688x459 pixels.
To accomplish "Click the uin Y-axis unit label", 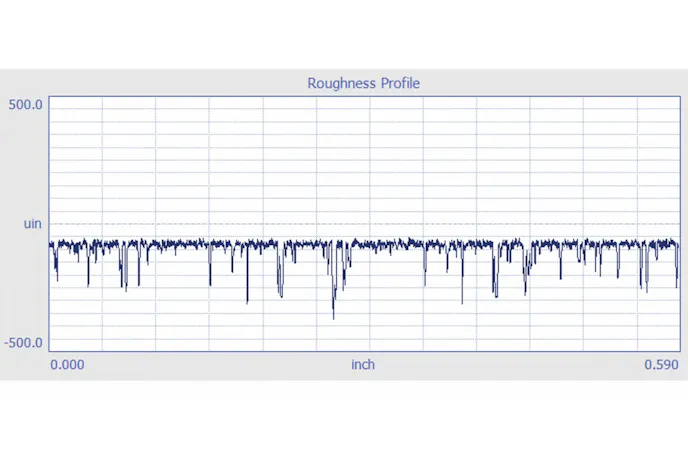I will point(32,223).
